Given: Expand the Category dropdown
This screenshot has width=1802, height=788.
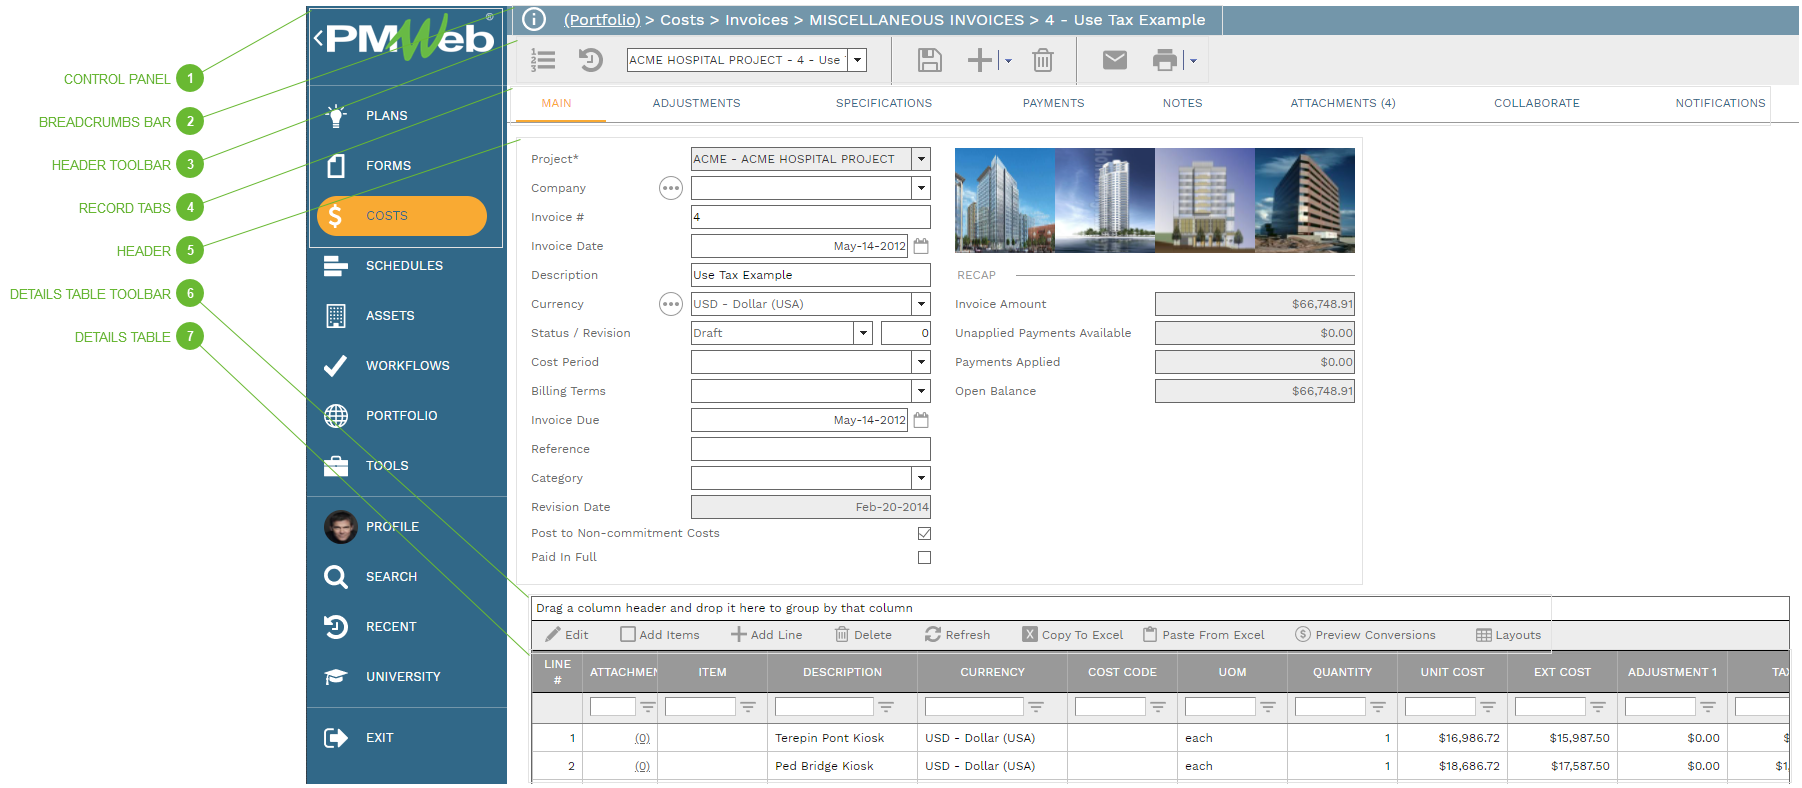Looking at the screenshot, I should point(921,478).
